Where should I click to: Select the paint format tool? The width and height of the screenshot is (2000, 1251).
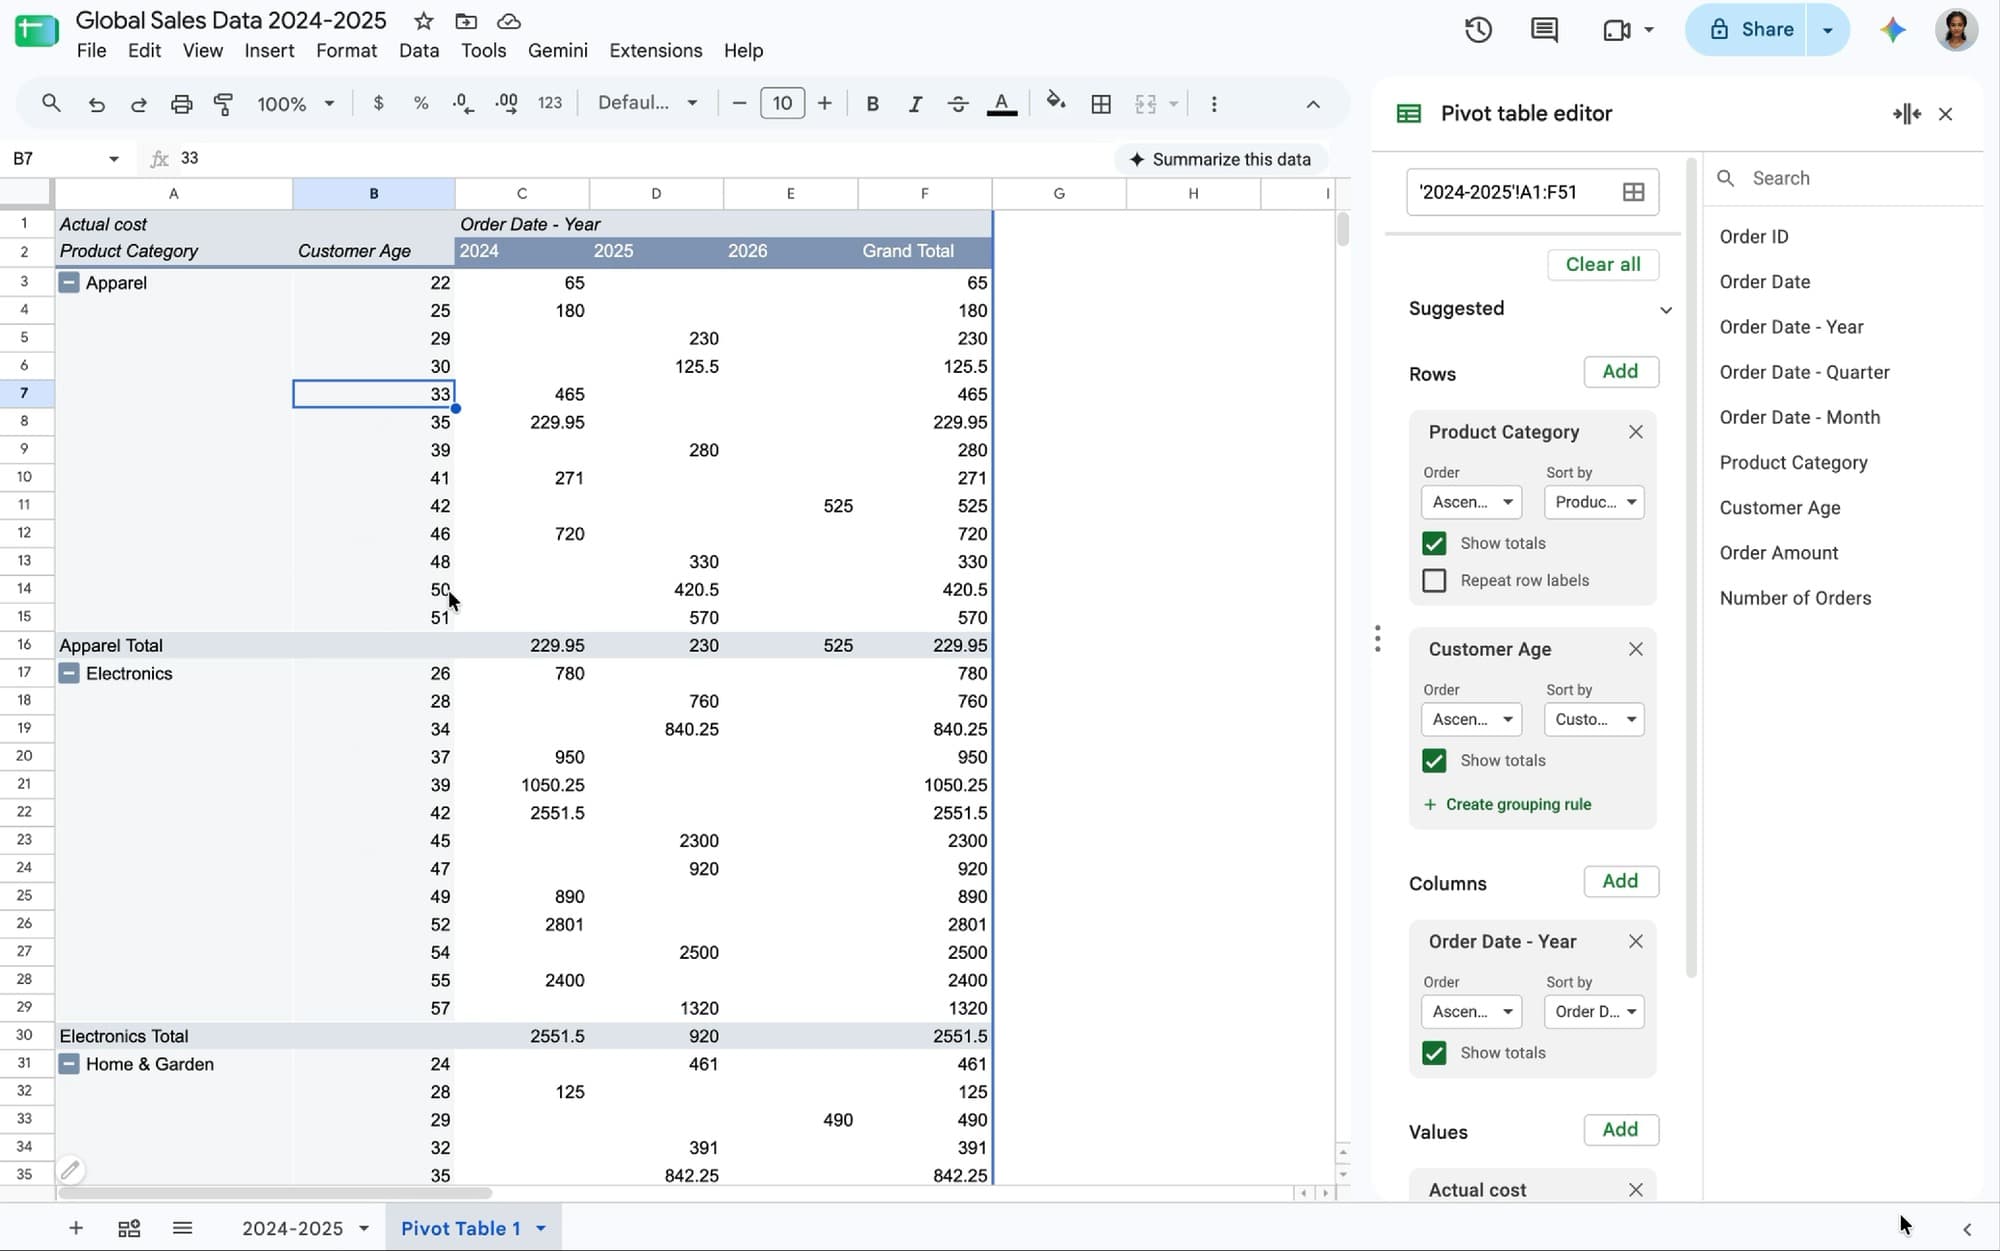click(x=223, y=104)
